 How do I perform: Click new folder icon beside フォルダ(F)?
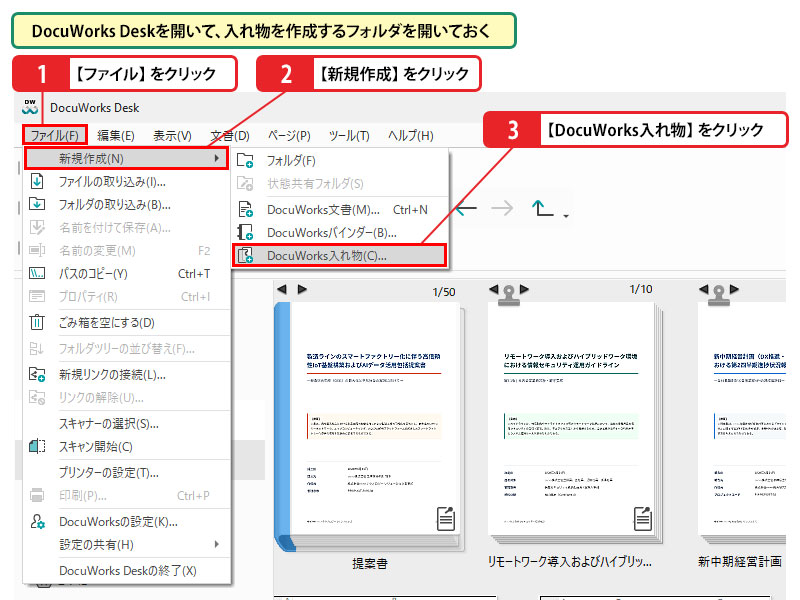click(x=245, y=160)
